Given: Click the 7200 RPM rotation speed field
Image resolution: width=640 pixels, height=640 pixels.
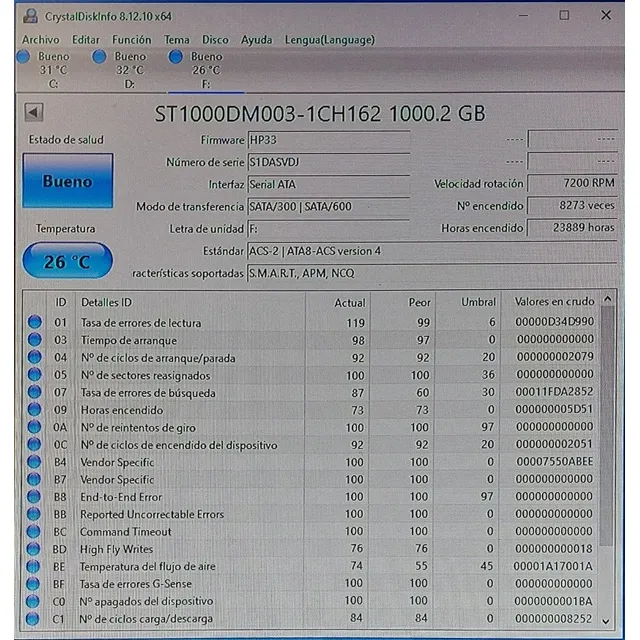Looking at the screenshot, I should tap(572, 183).
